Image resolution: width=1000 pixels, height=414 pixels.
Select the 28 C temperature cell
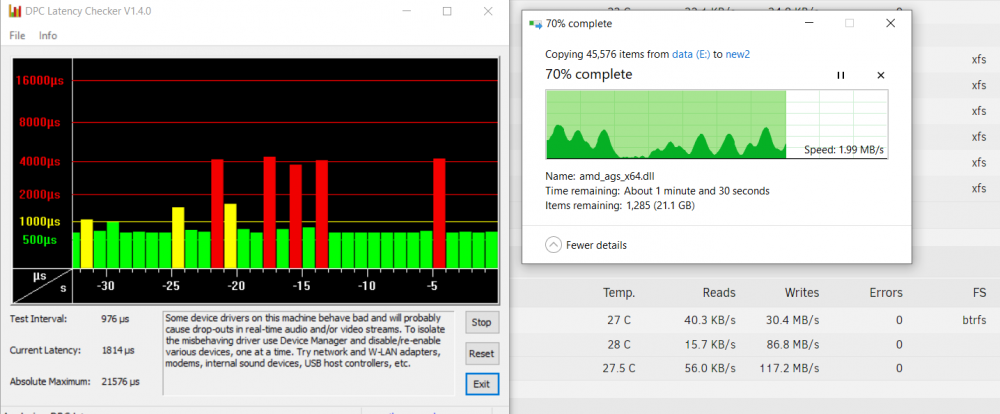pyautogui.click(x=619, y=344)
